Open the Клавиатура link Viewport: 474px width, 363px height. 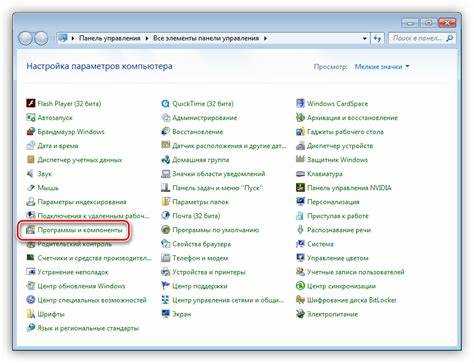click(324, 174)
